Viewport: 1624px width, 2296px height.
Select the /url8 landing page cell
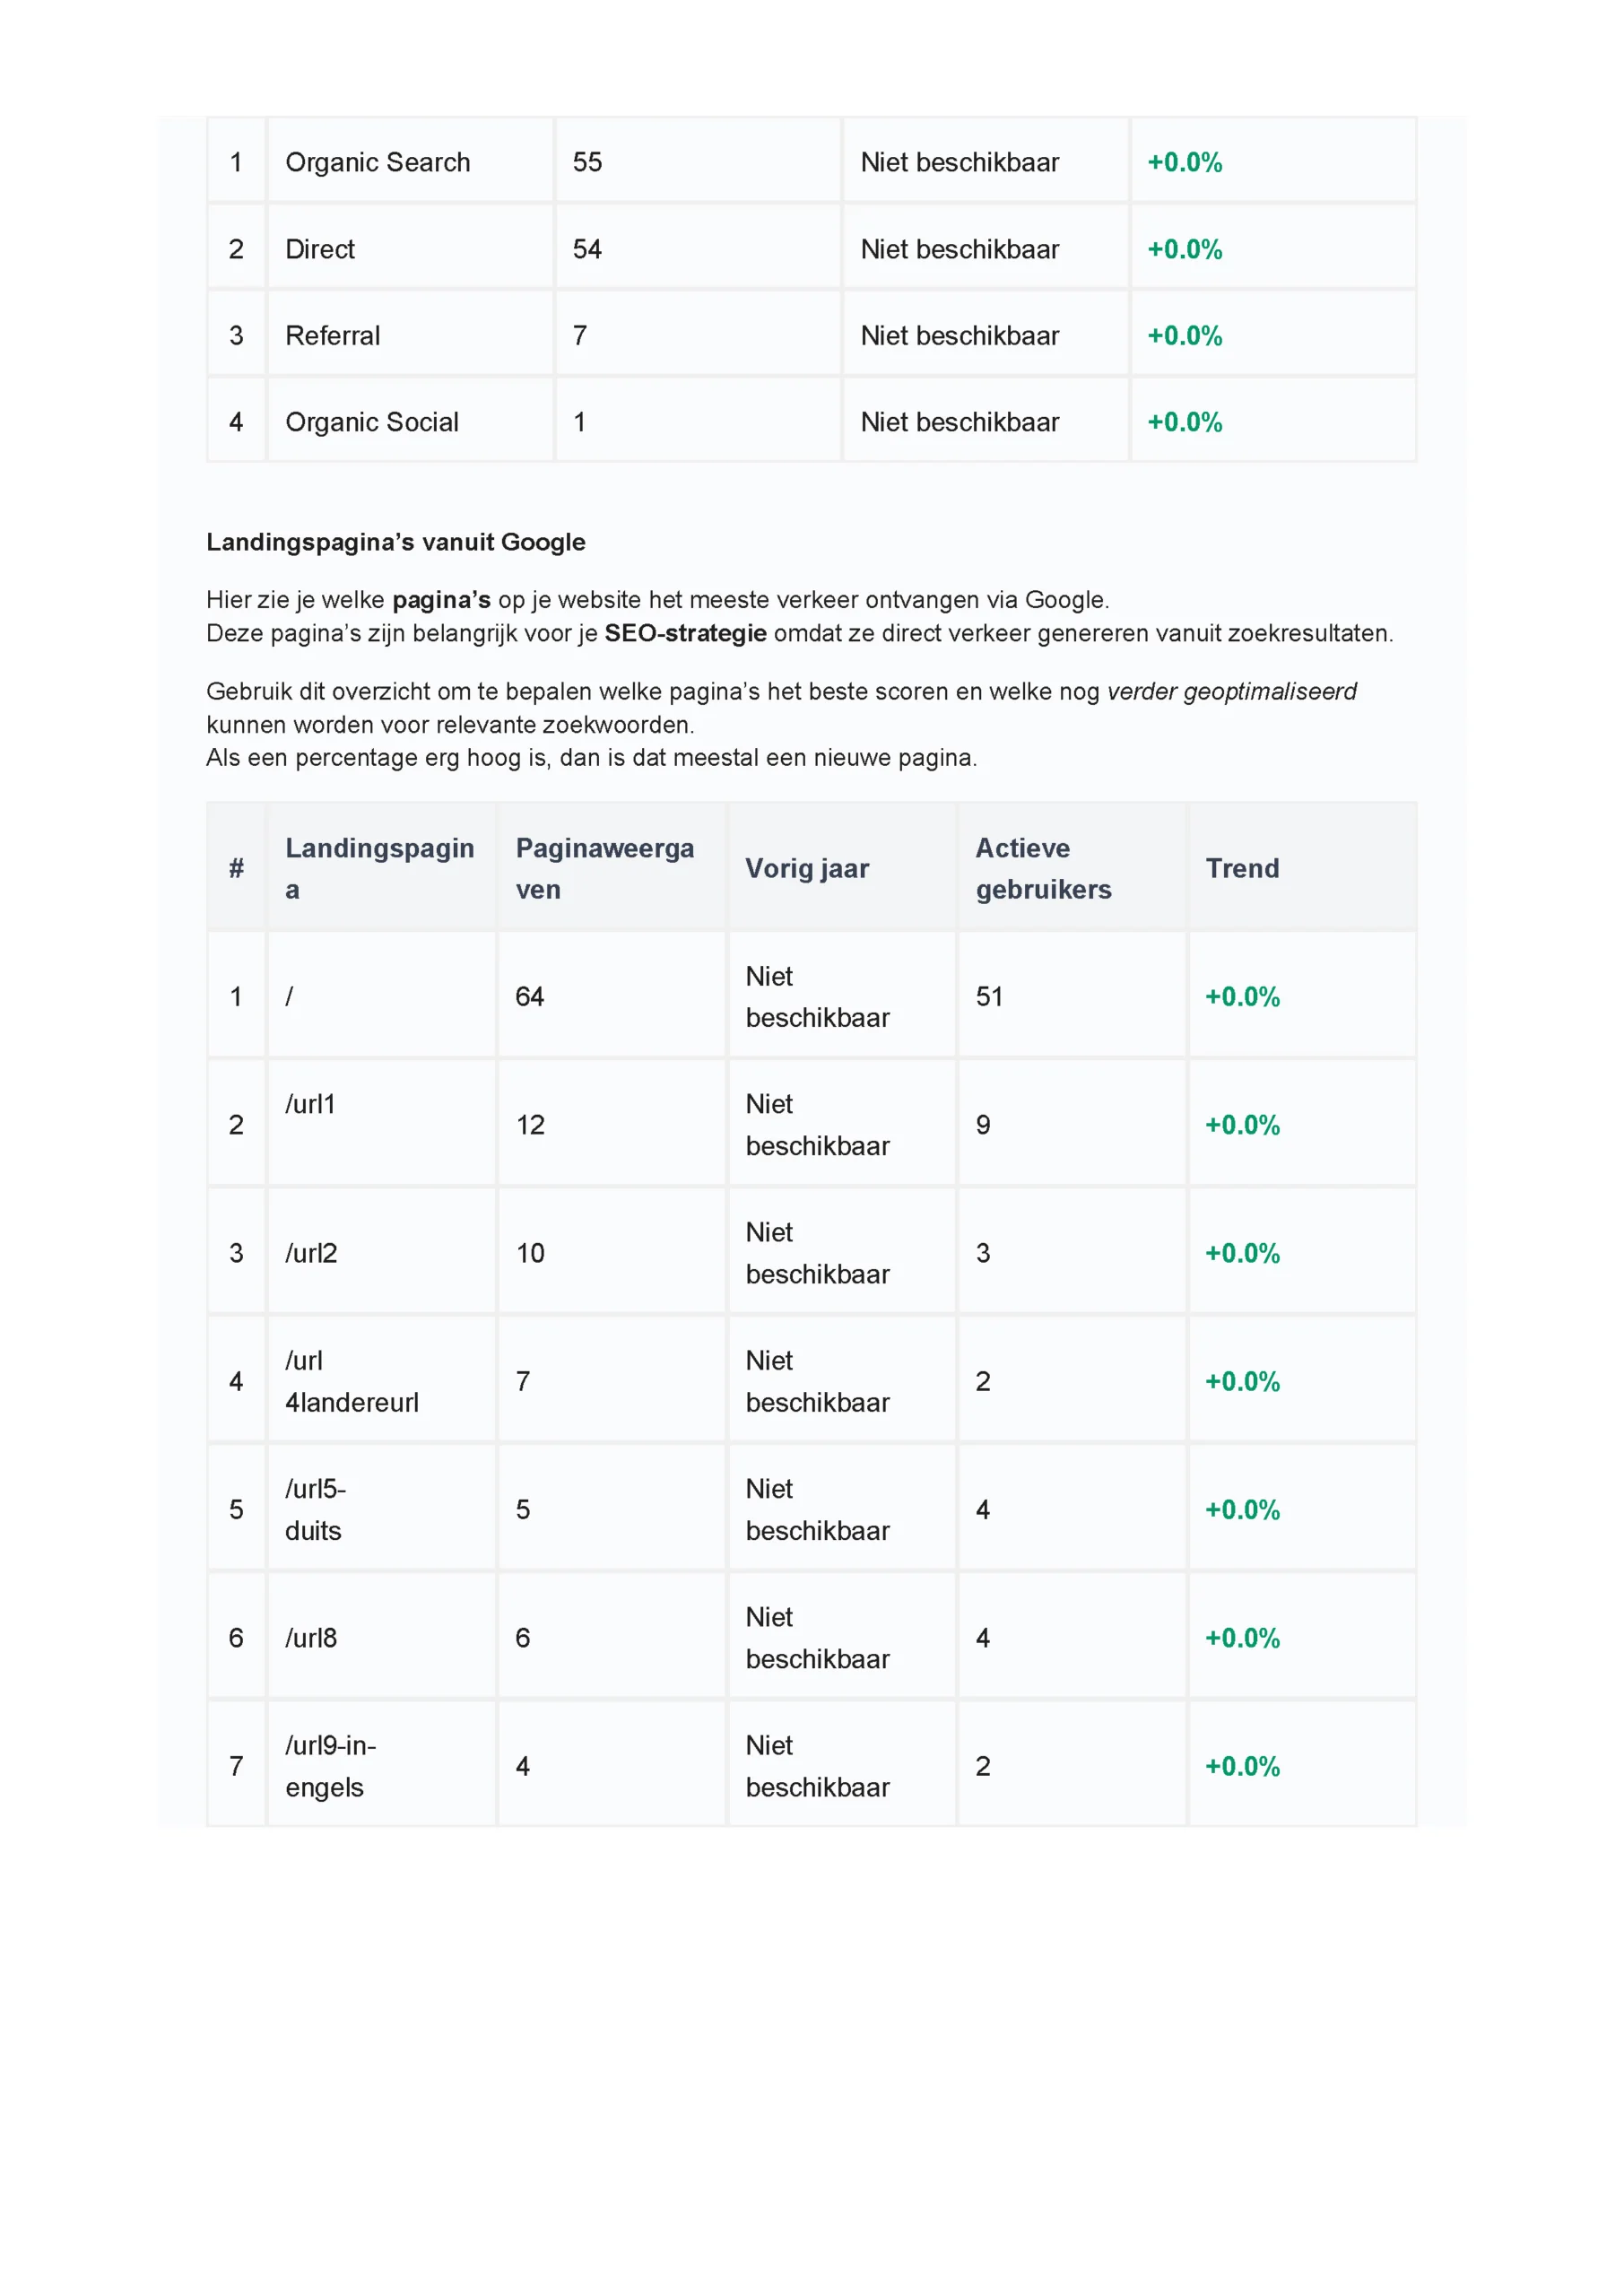[x=311, y=1638]
